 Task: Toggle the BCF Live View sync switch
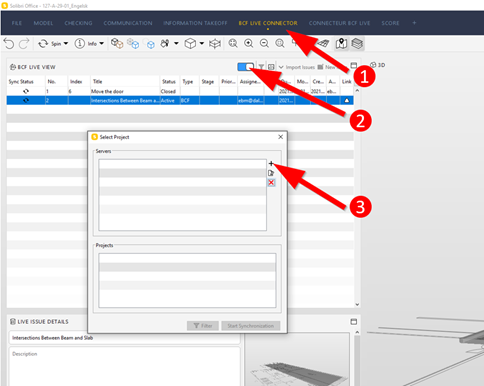point(246,67)
